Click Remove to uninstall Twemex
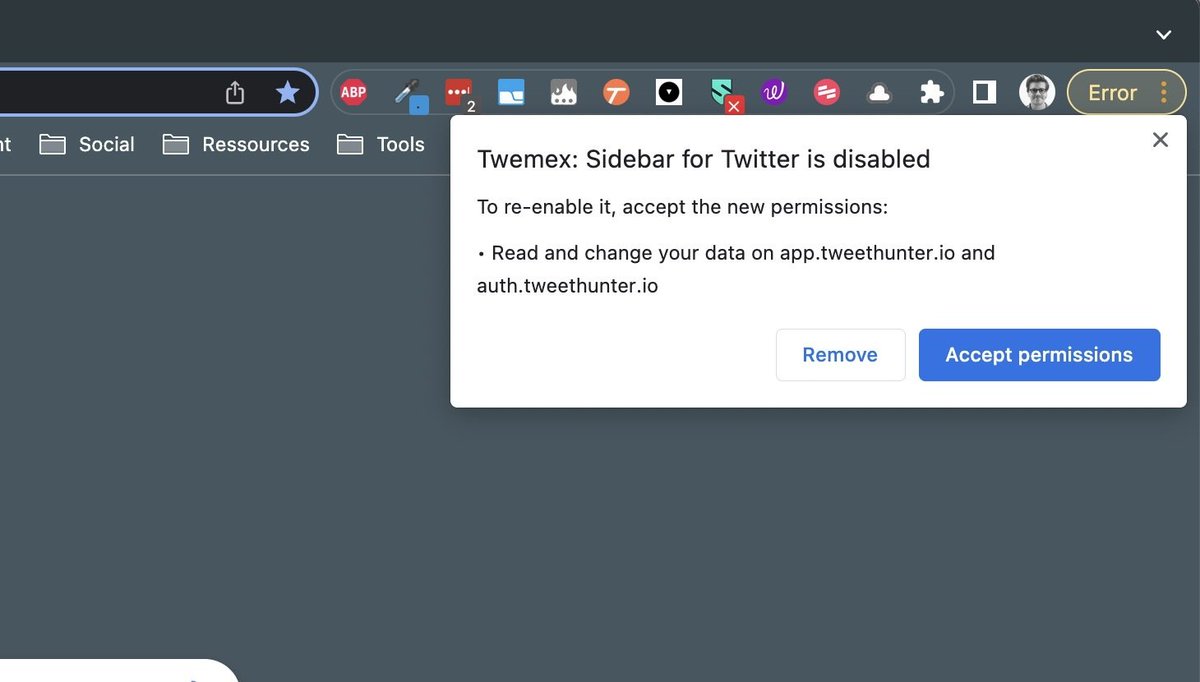This screenshot has width=1200, height=682. [x=840, y=355]
